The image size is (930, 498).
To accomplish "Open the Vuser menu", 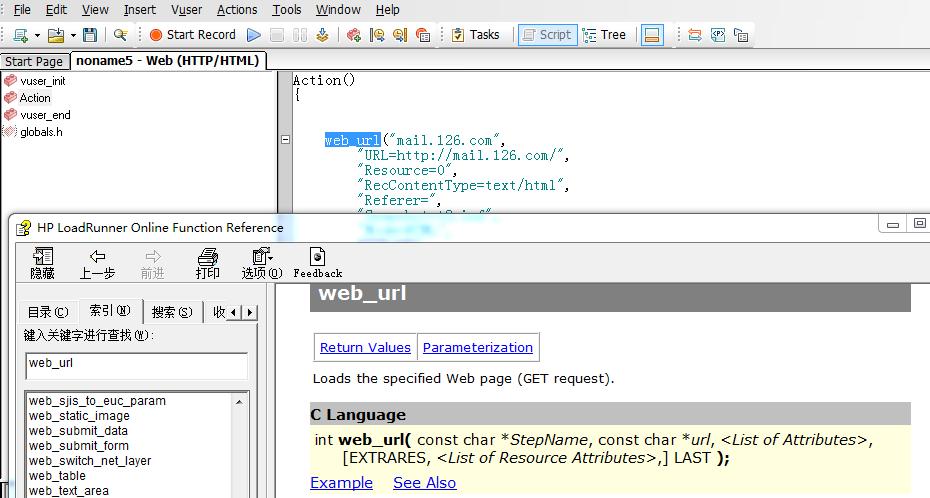I will 186,10.
